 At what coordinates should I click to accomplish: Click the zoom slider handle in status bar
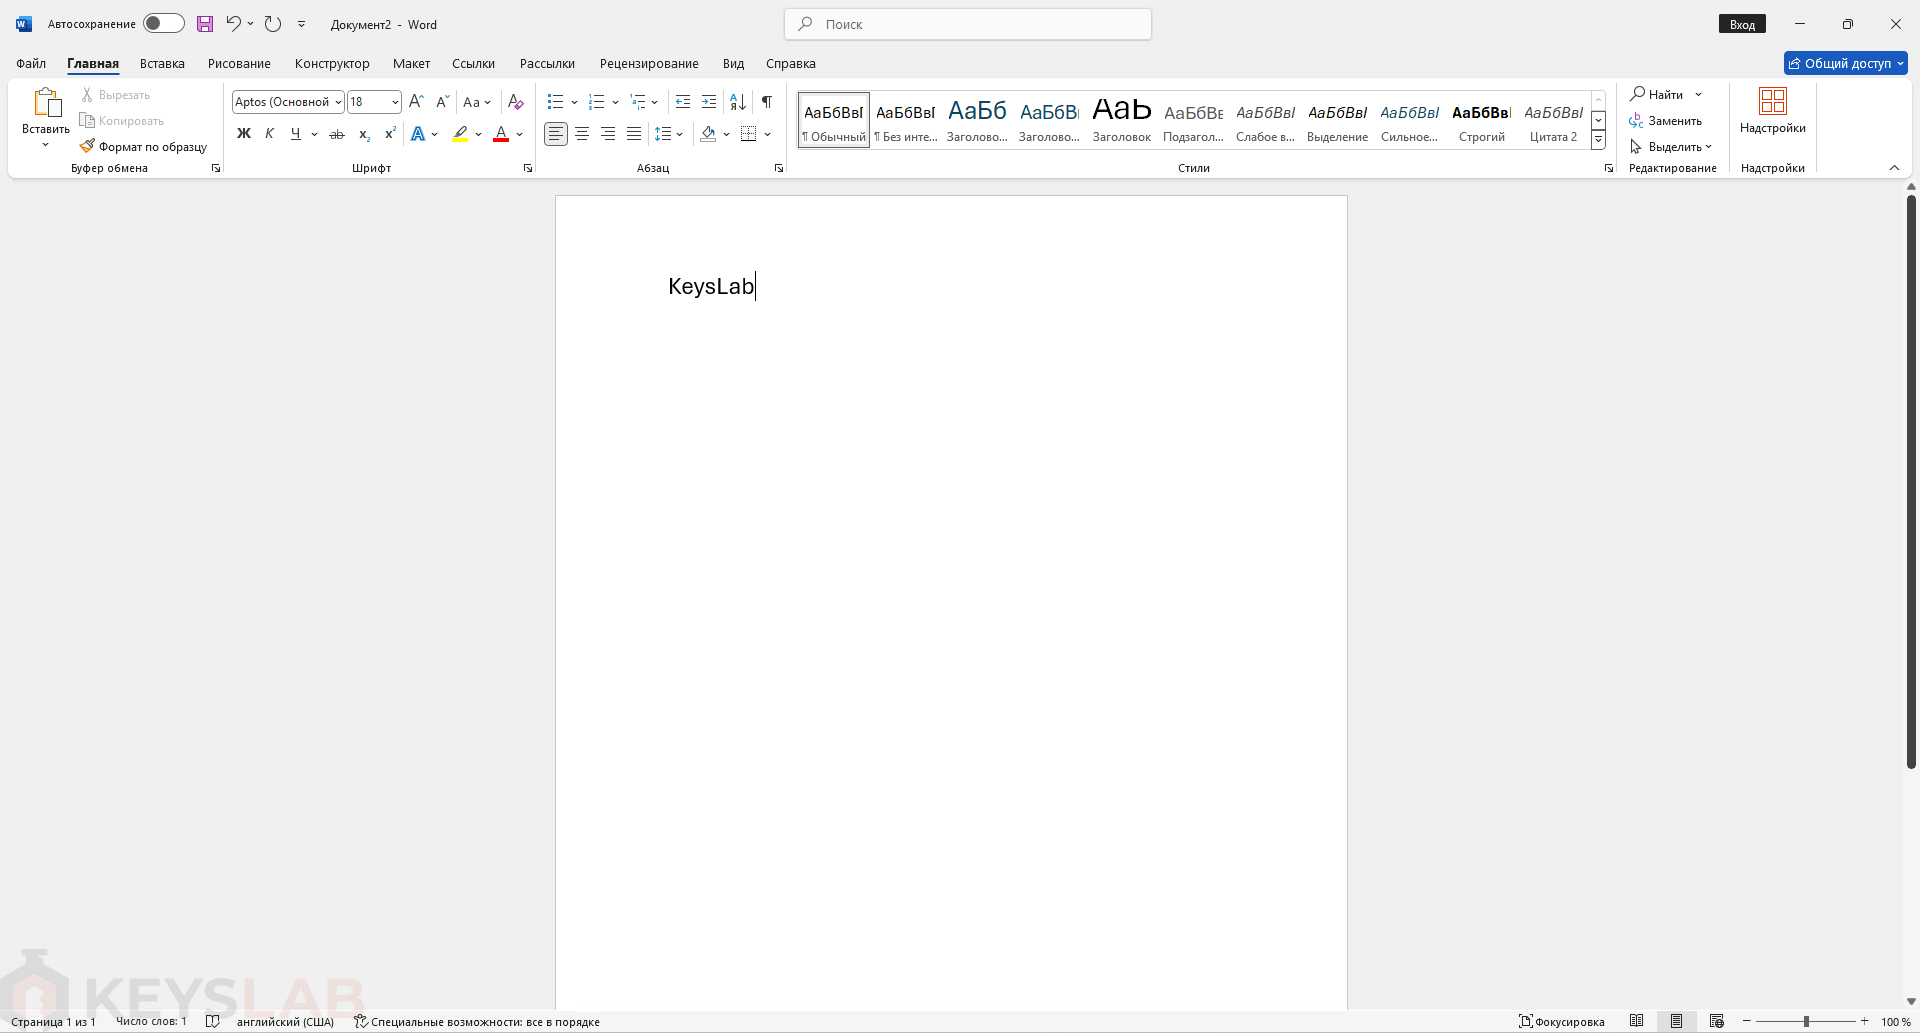(x=1806, y=1022)
